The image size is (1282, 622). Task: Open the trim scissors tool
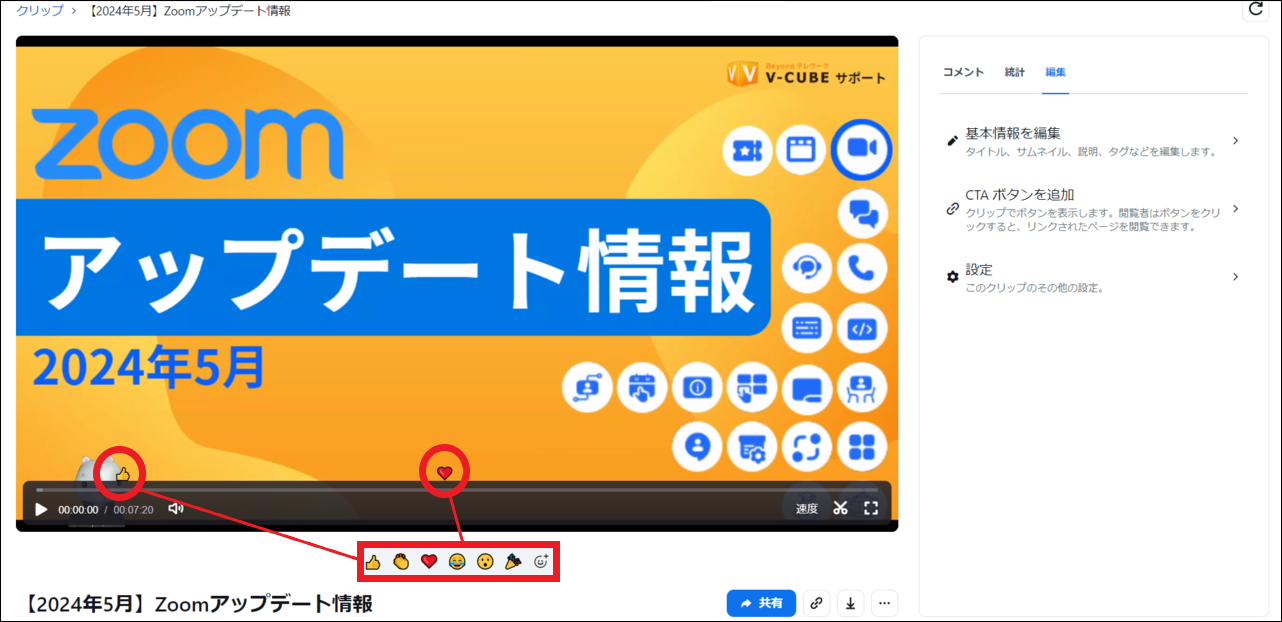(840, 508)
